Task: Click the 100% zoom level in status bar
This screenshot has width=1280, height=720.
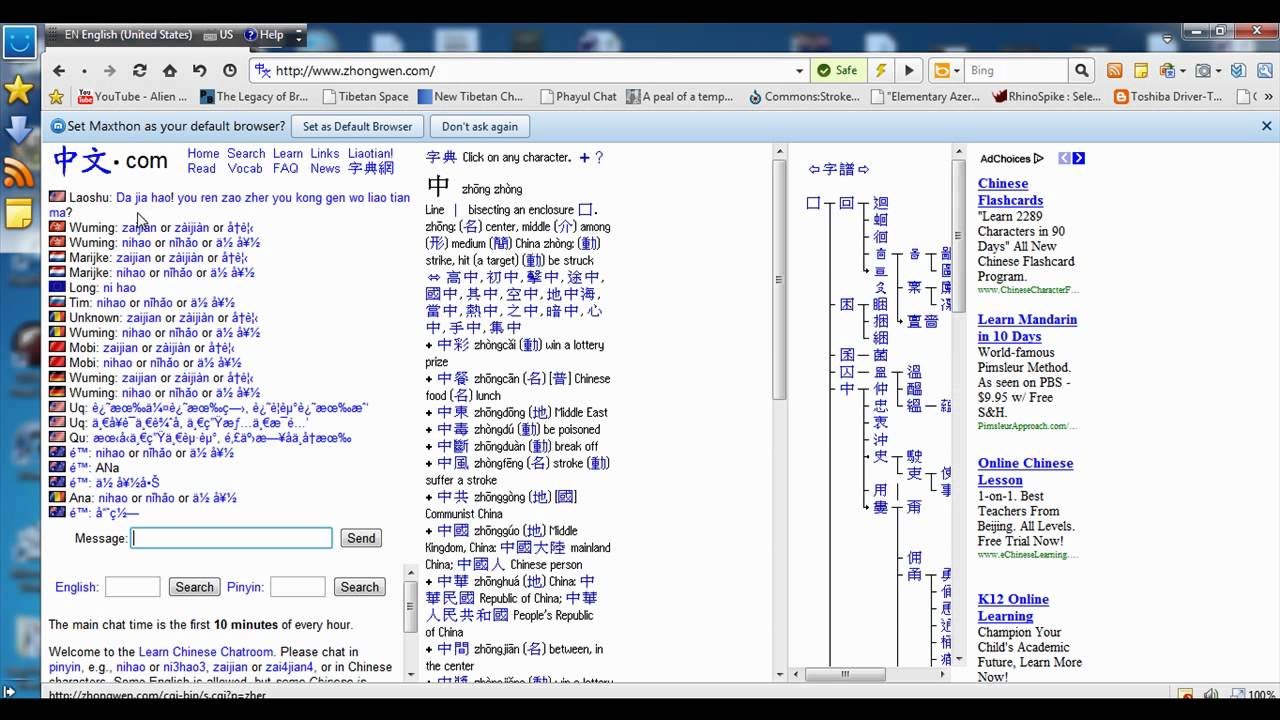Action: (1261, 695)
